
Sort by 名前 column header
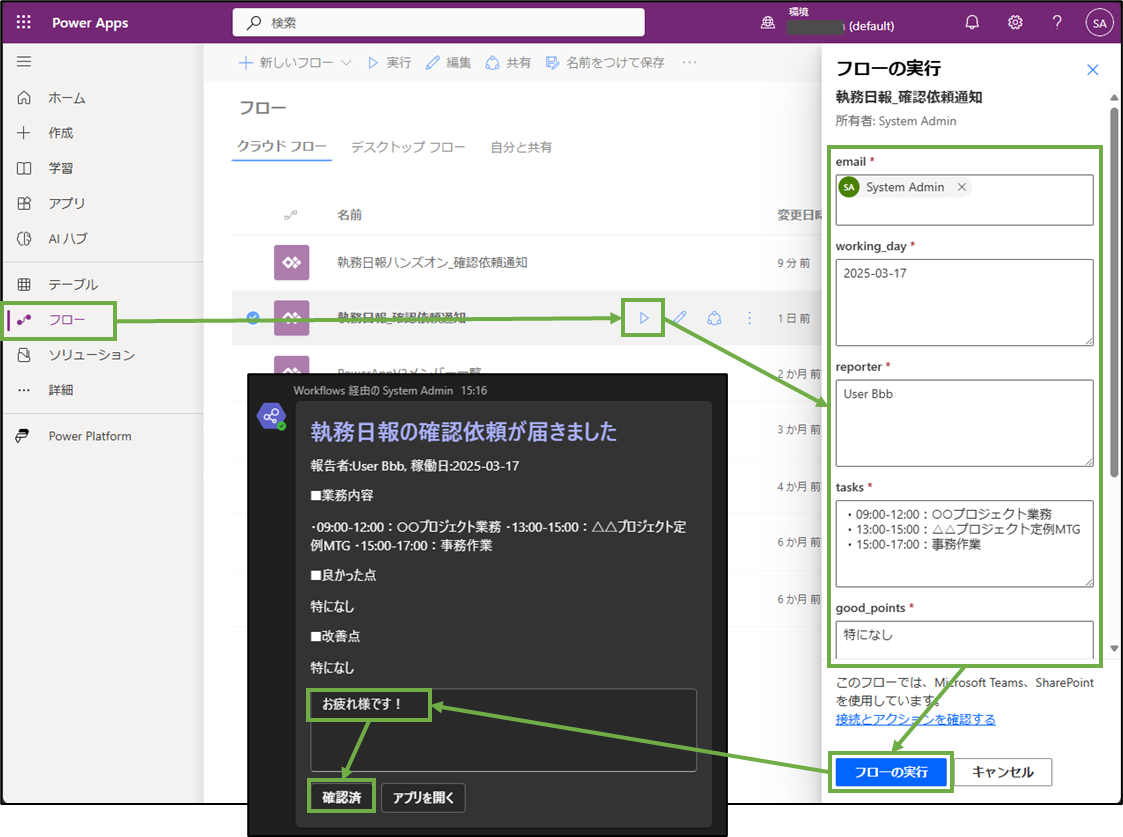click(350, 215)
